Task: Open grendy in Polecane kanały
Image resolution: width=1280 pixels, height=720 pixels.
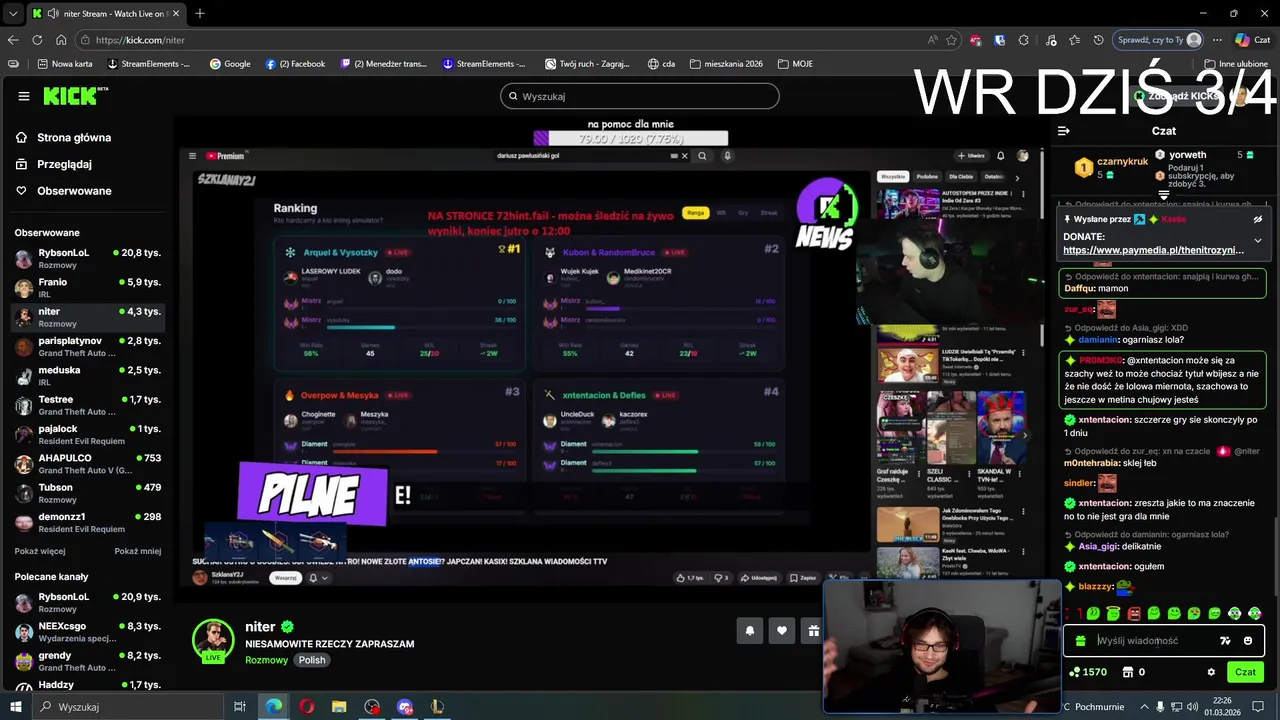Action: pyautogui.click(x=87, y=661)
